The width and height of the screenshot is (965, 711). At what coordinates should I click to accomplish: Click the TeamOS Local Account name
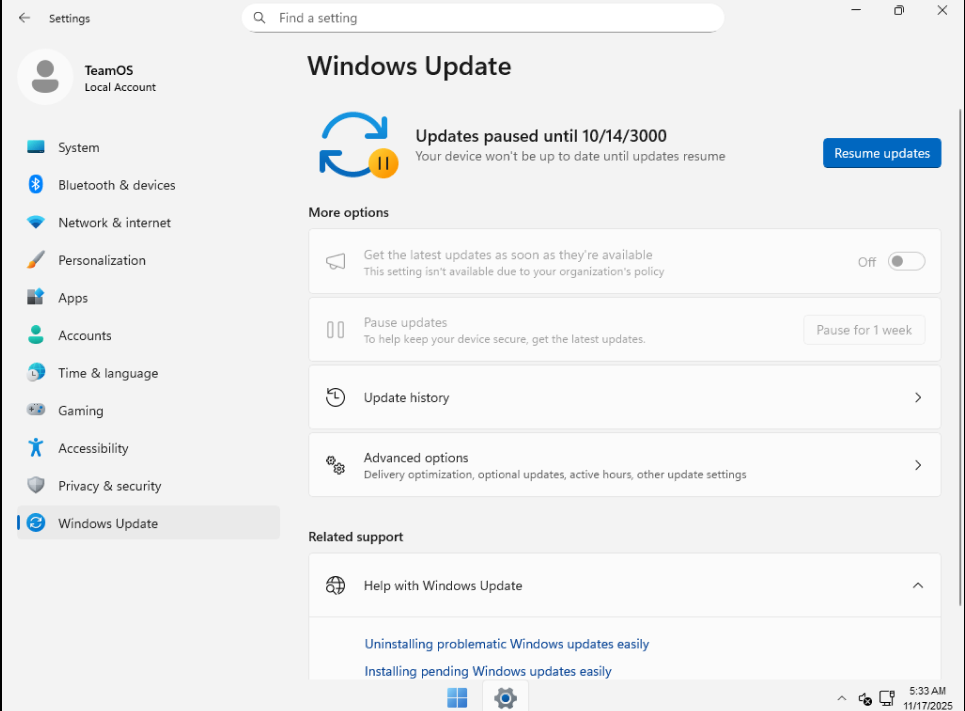pyautogui.click(x=120, y=78)
